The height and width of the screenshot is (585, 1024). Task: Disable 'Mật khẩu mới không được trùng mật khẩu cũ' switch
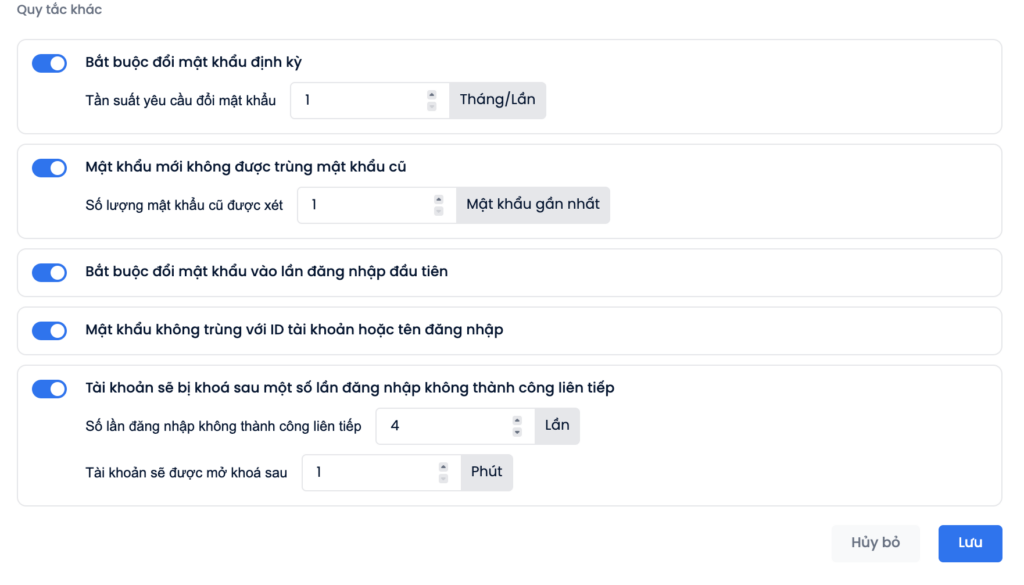(50, 168)
